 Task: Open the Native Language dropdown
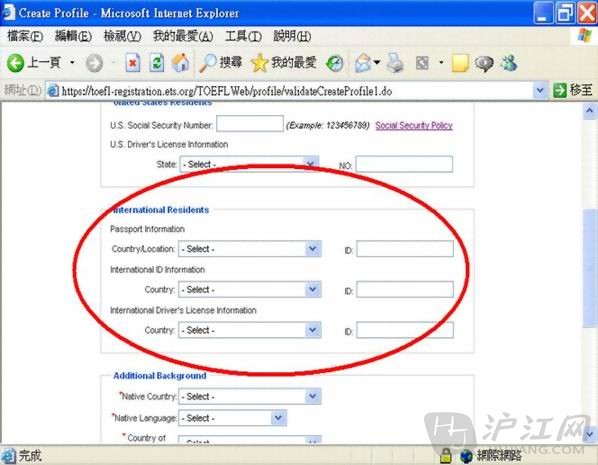[x=232, y=418]
